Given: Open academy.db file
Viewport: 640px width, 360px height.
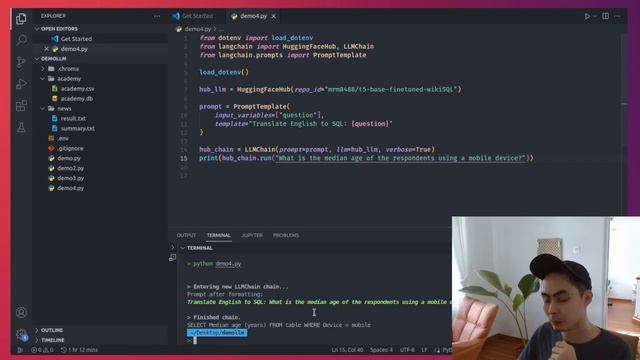Looking at the screenshot, I should (77, 98).
